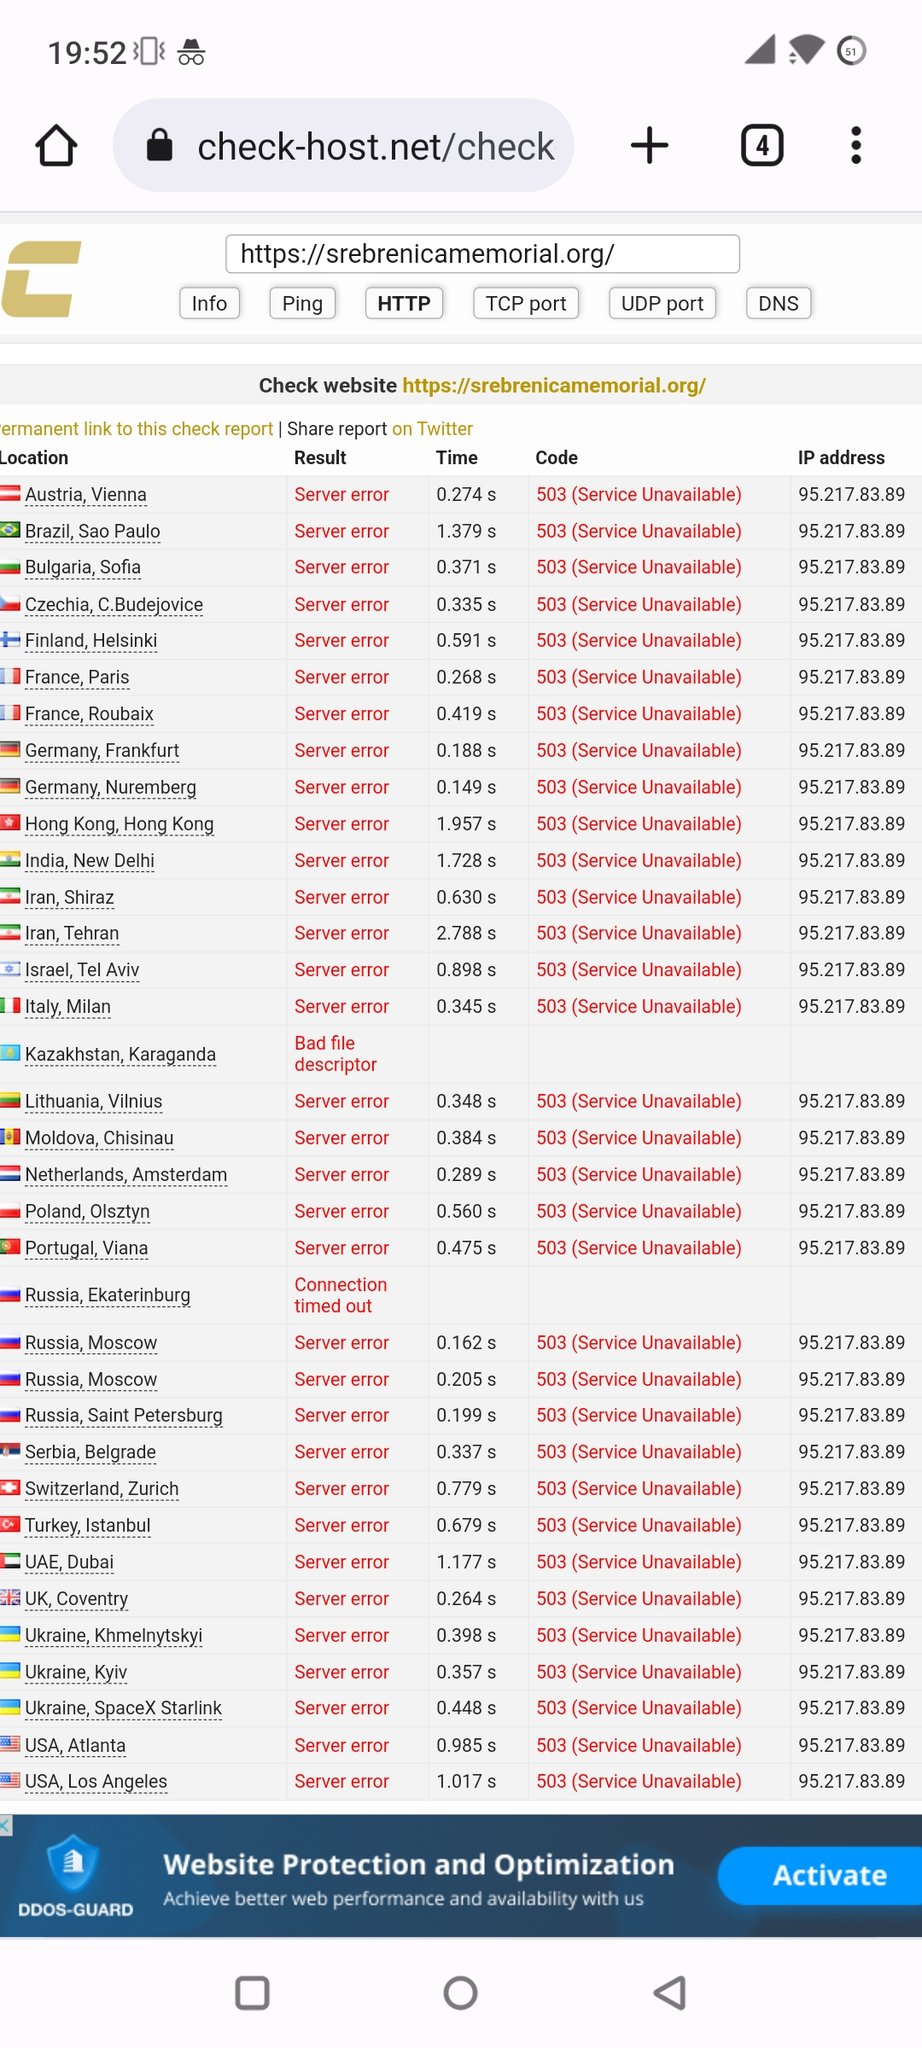
Task: Switch to the TCP port check tab
Action: point(526,303)
